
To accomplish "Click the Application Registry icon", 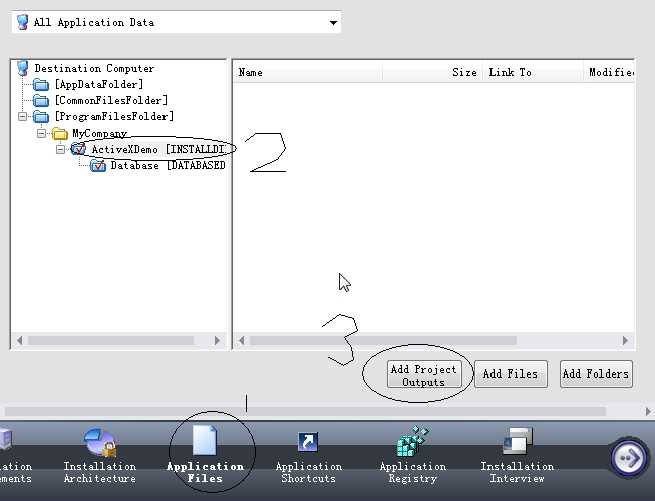I will click(x=413, y=441).
